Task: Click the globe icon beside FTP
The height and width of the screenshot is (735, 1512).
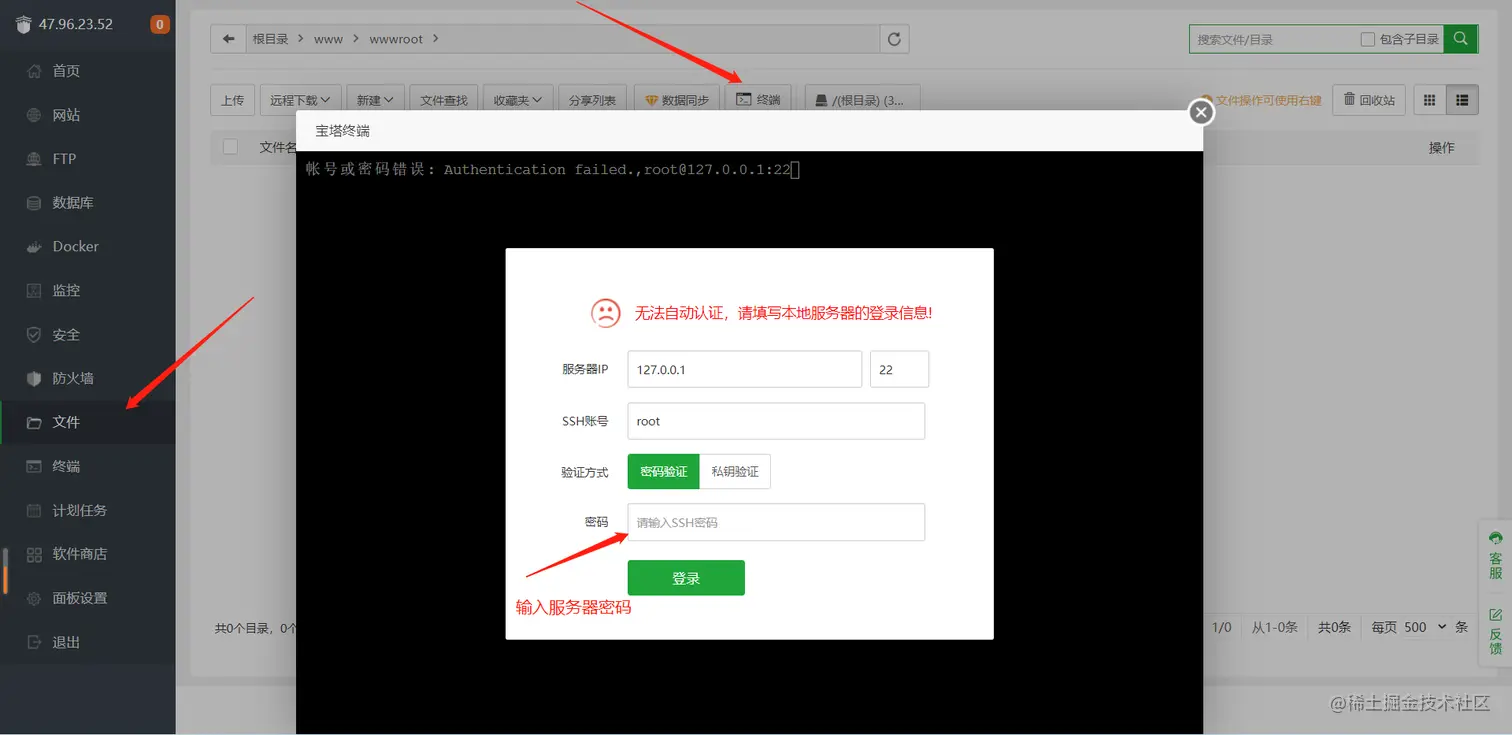Action: [x=34, y=159]
